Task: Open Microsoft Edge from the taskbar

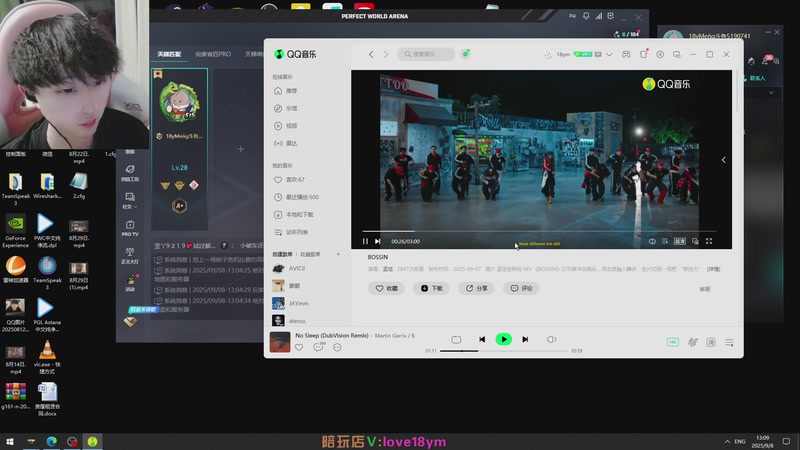Action: (x=52, y=441)
